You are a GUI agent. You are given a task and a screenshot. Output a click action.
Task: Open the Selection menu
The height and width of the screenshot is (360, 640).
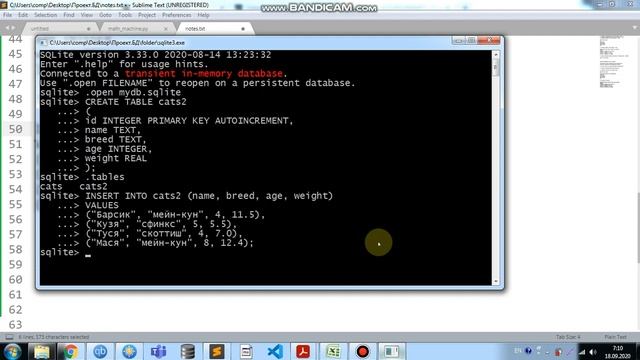45,15
